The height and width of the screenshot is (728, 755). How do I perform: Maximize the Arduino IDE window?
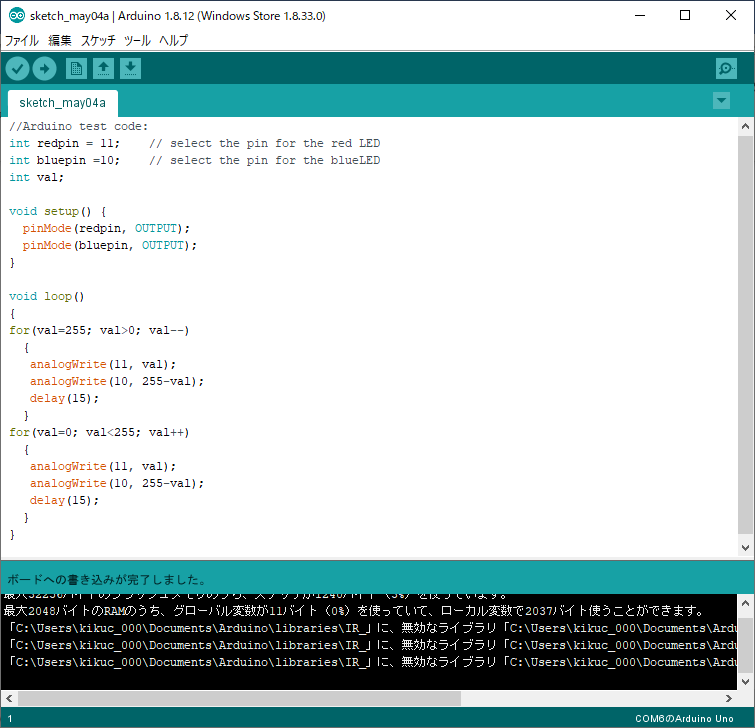click(685, 16)
